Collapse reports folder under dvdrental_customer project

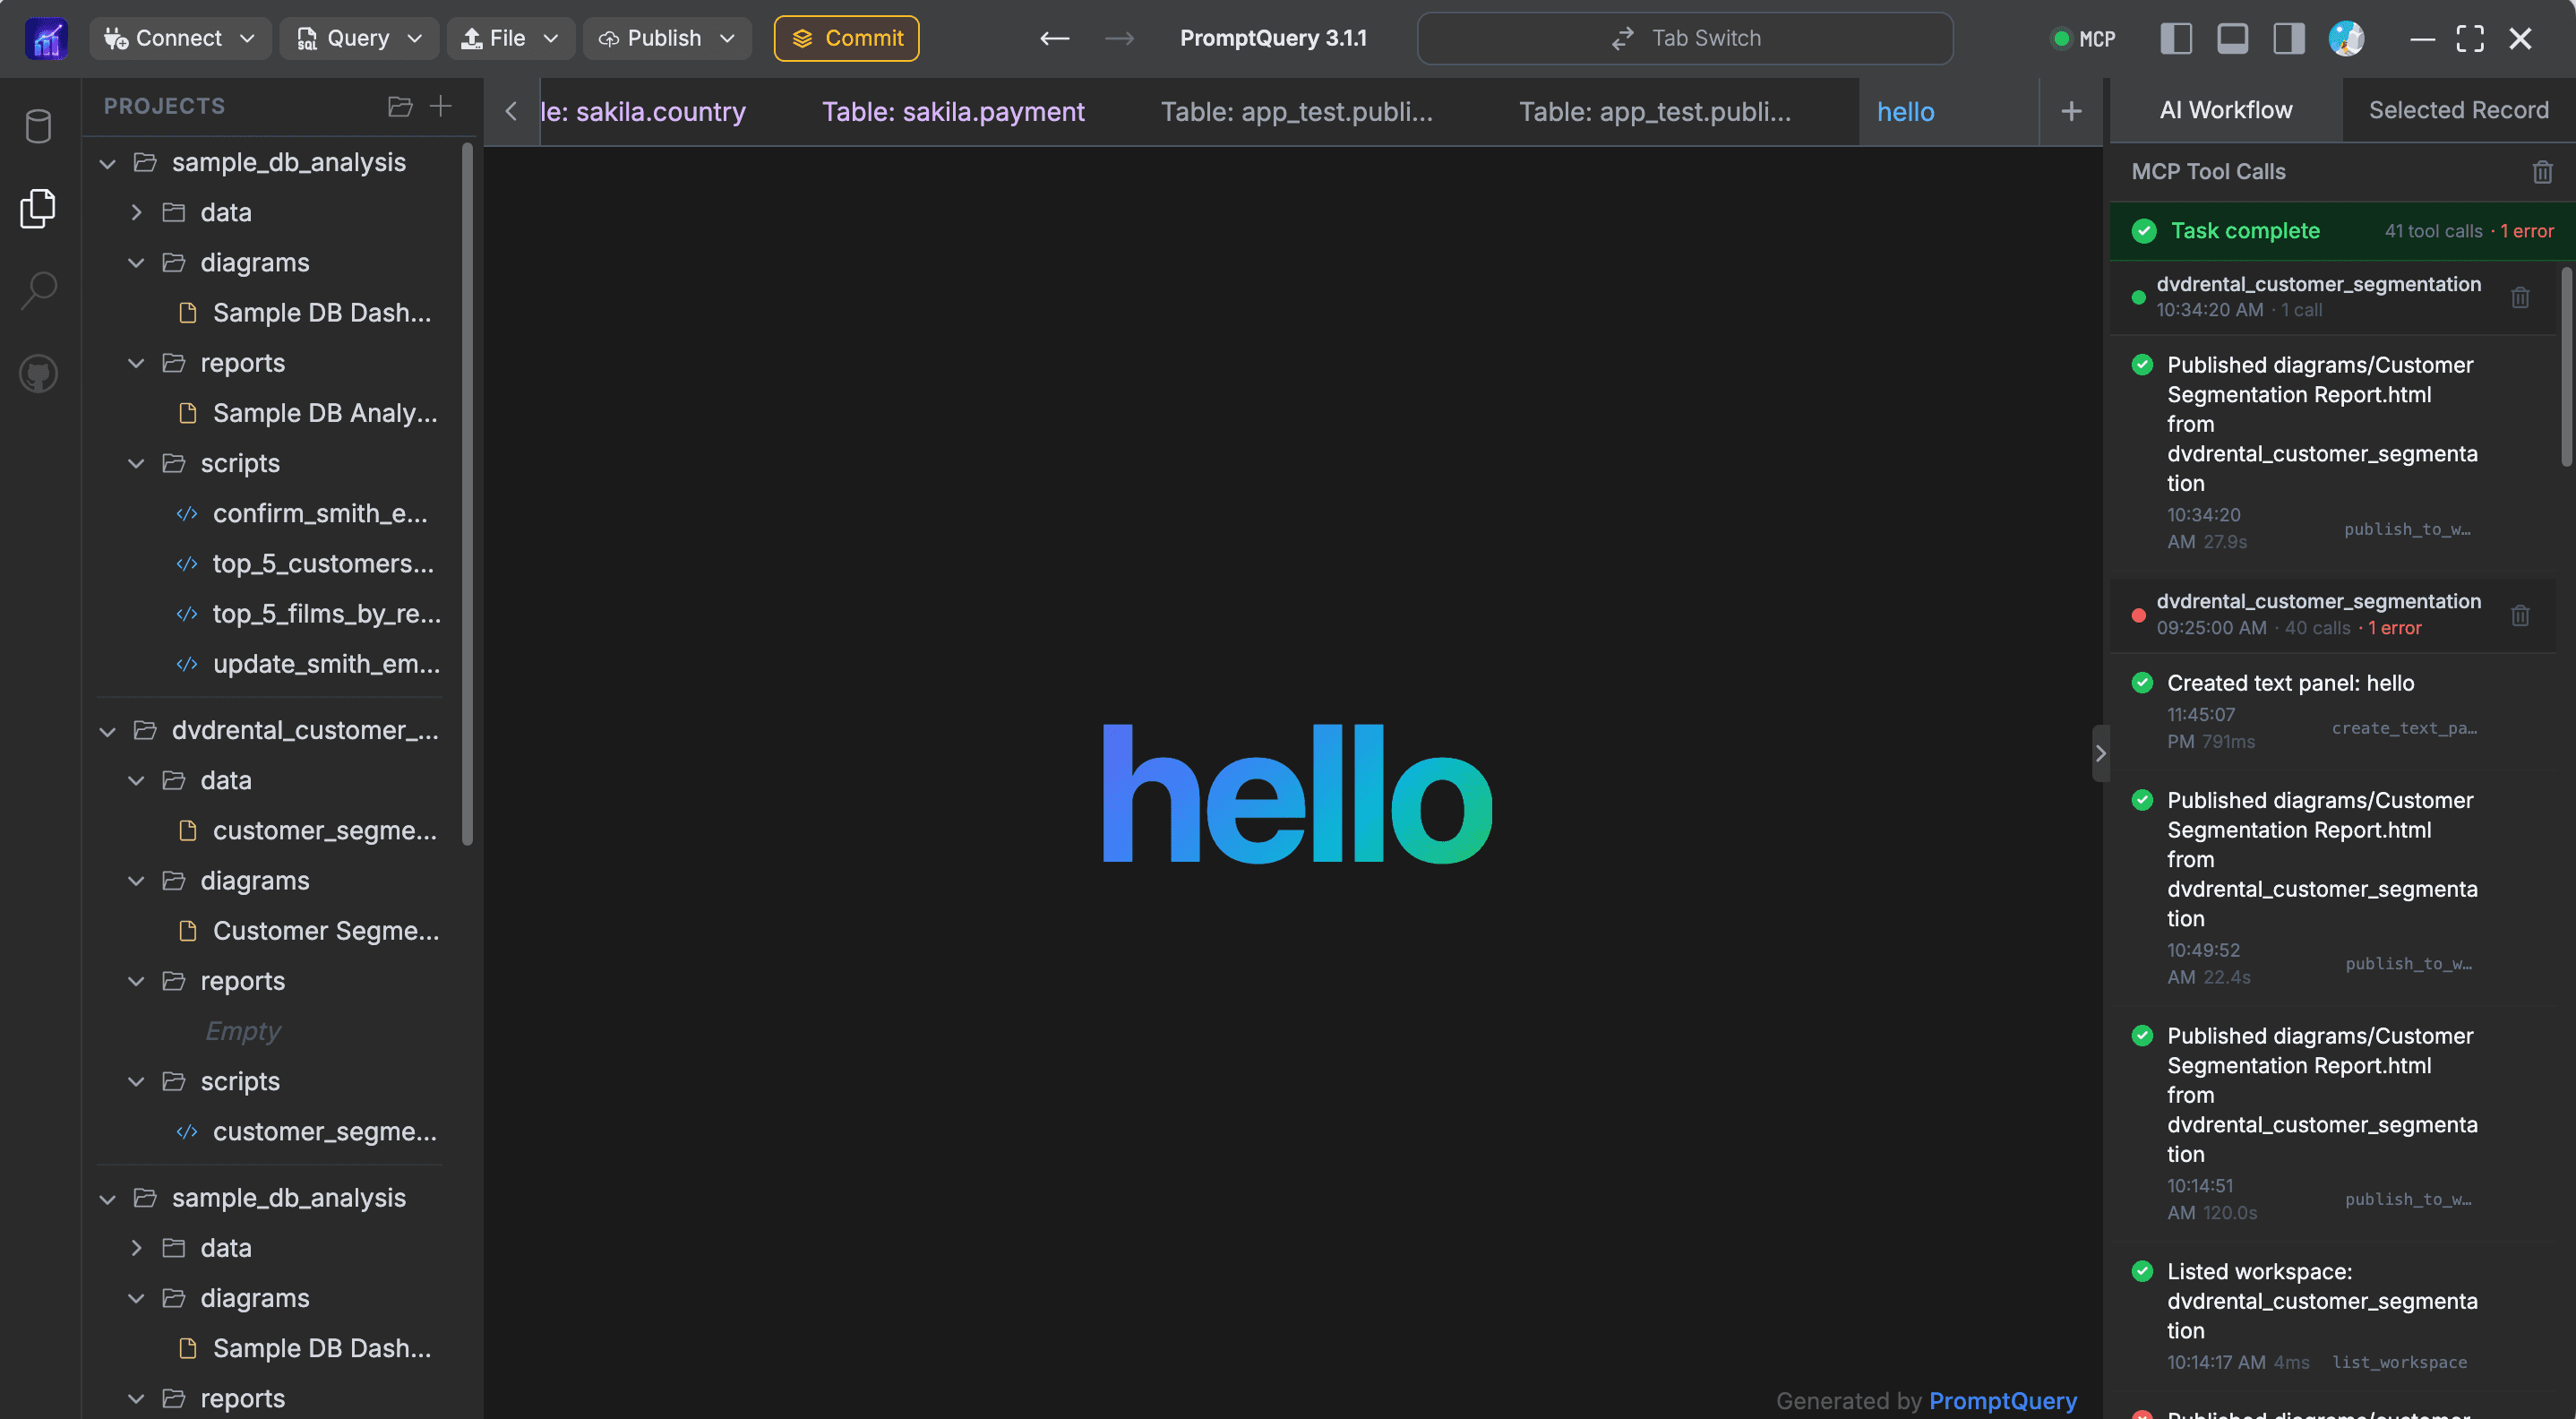tap(136, 982)
